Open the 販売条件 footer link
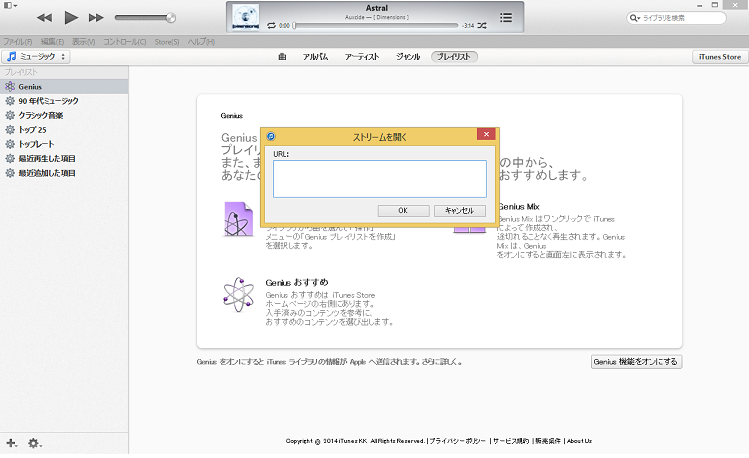 click(x=547, y=441)
